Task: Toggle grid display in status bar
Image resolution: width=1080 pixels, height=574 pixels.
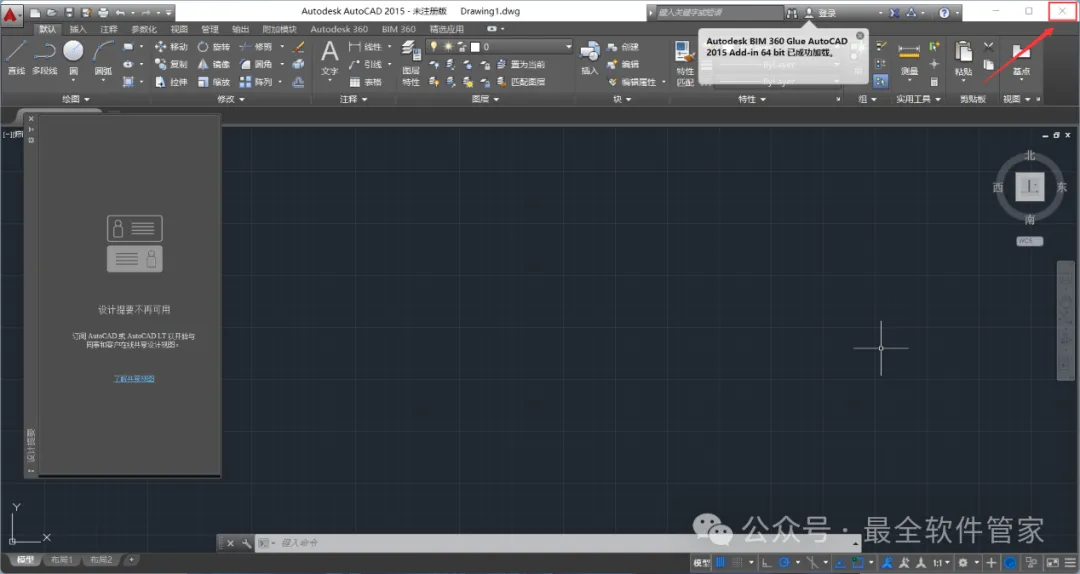Action: coord(720,562)
